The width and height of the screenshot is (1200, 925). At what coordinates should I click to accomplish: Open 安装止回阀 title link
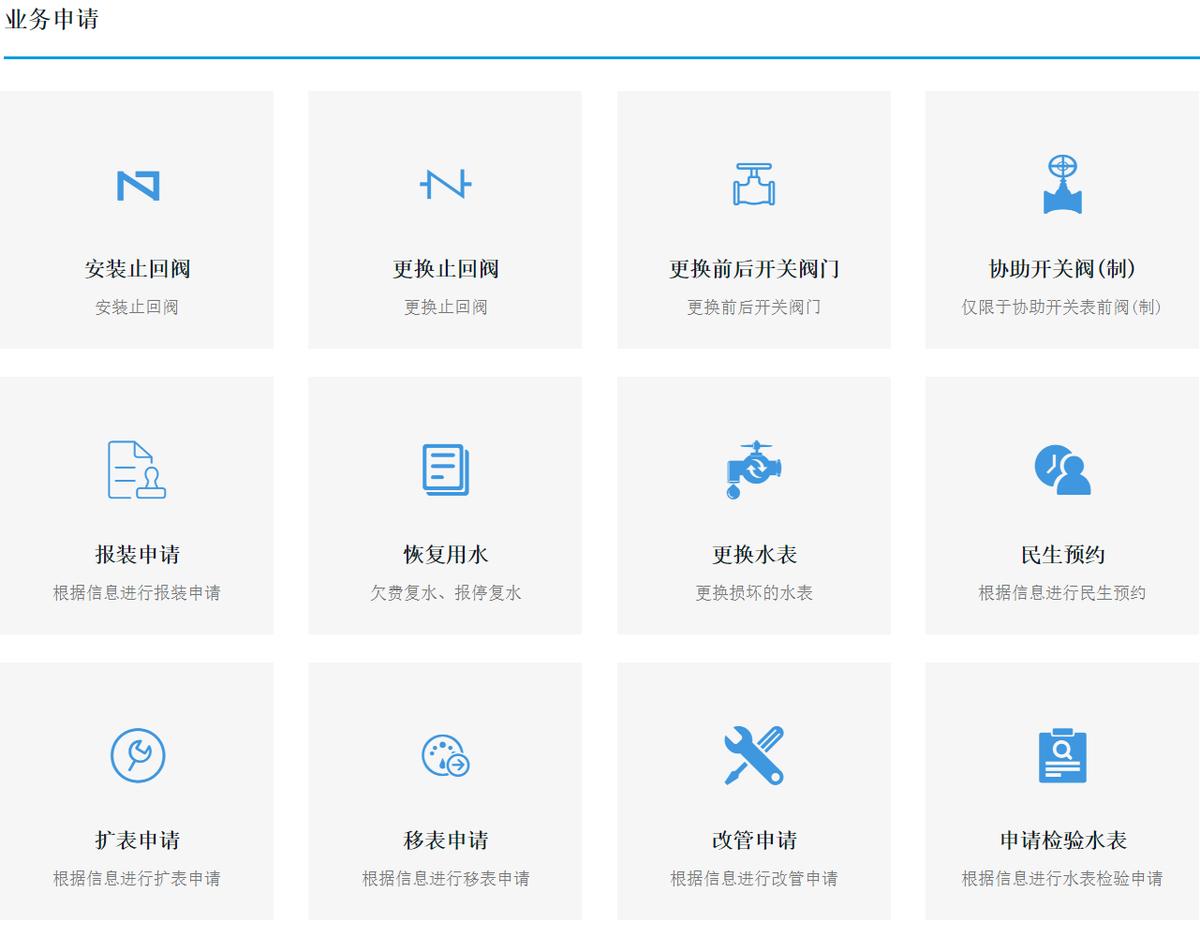137,269
